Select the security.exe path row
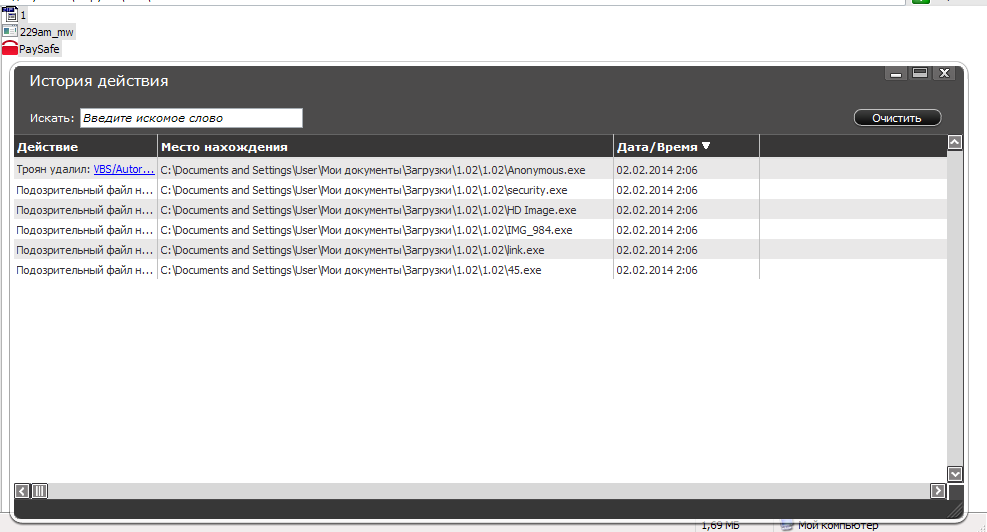 coord(364,190)
